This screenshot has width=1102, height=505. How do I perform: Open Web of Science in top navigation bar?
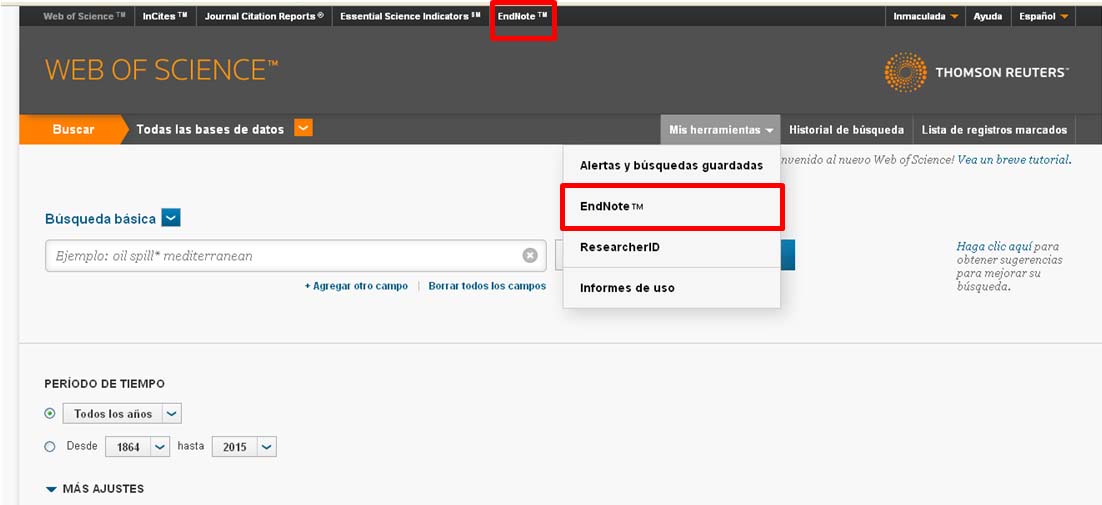(x=84, y=16)
